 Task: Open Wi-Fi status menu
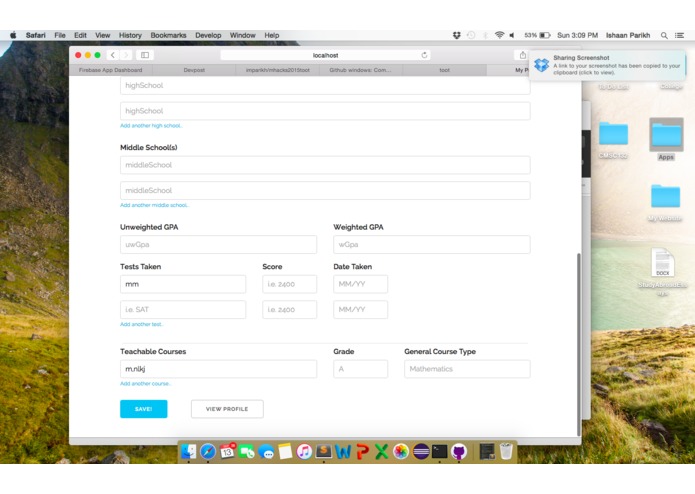coord(499,35)
